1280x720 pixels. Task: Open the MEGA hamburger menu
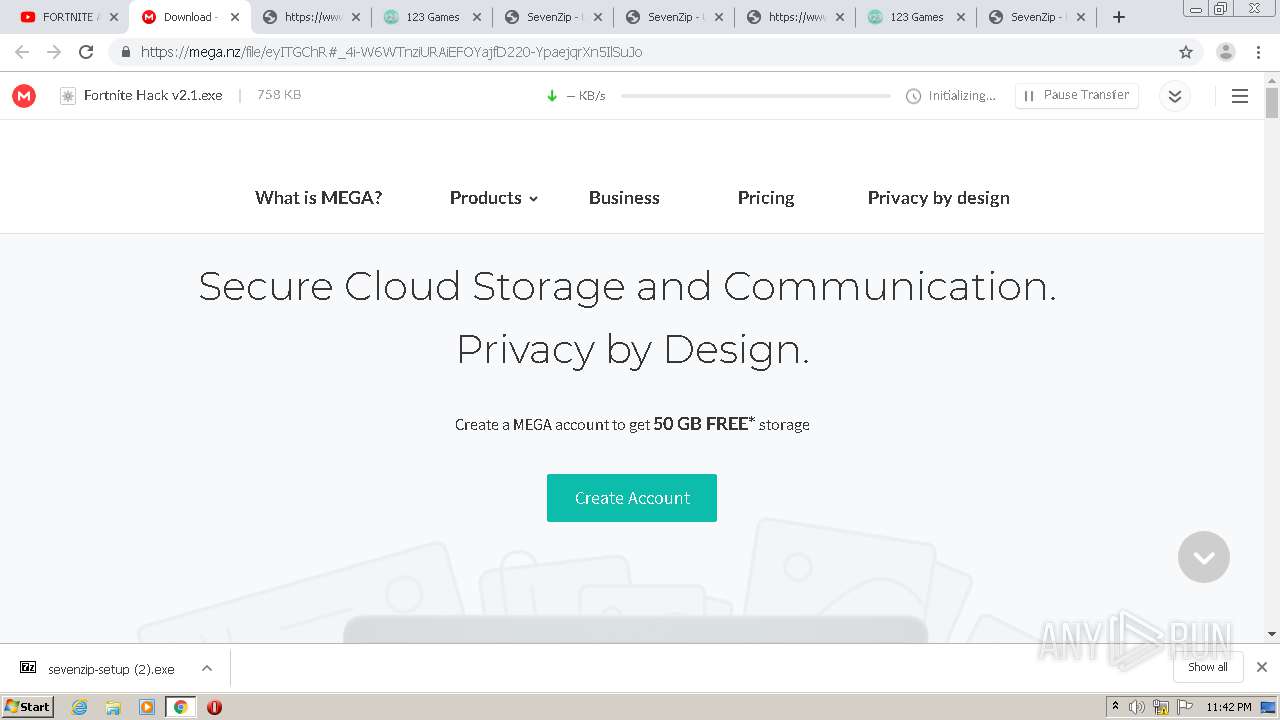pyautogui.click(x=1240, y=96)
